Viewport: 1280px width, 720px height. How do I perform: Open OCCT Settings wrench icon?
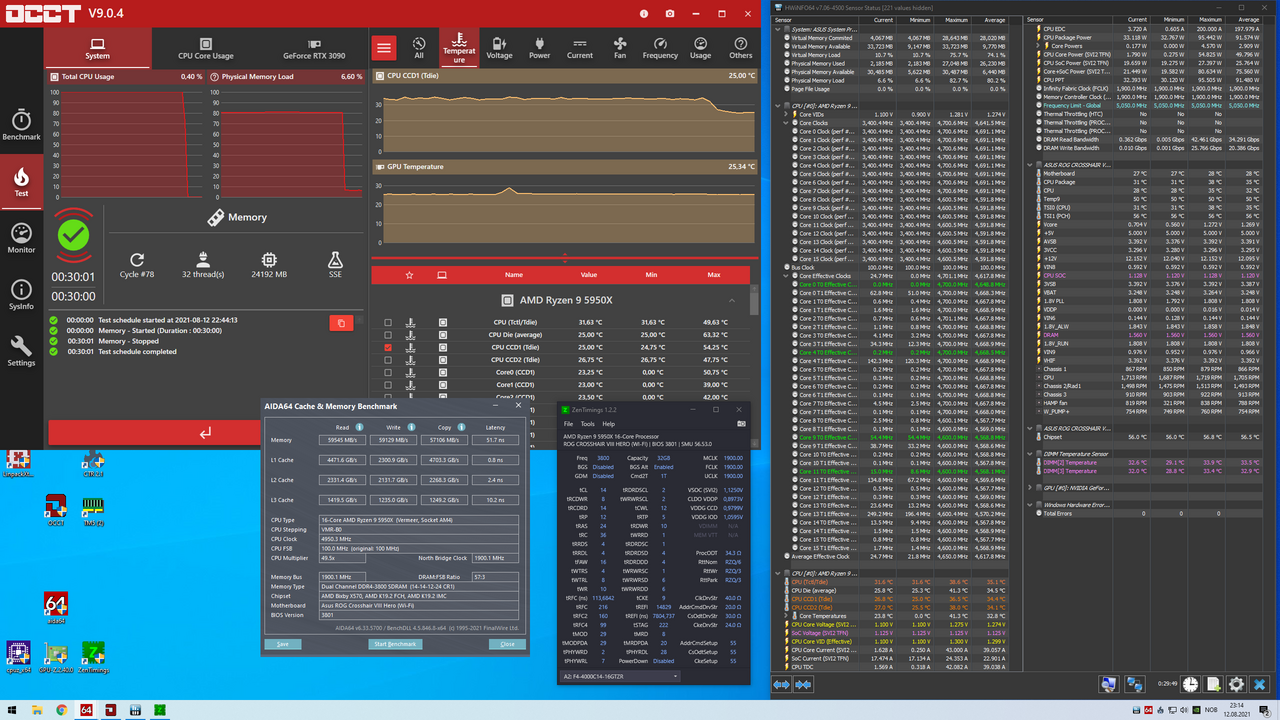tap(21, 349)
